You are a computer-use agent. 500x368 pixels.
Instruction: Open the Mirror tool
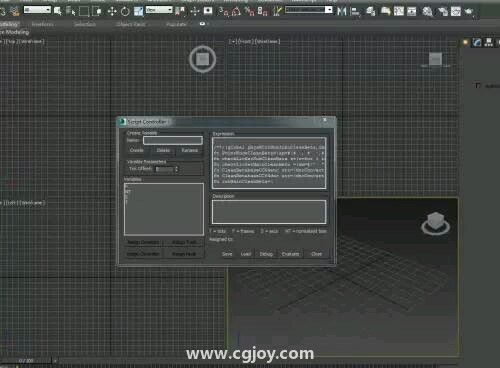[342, 12]
